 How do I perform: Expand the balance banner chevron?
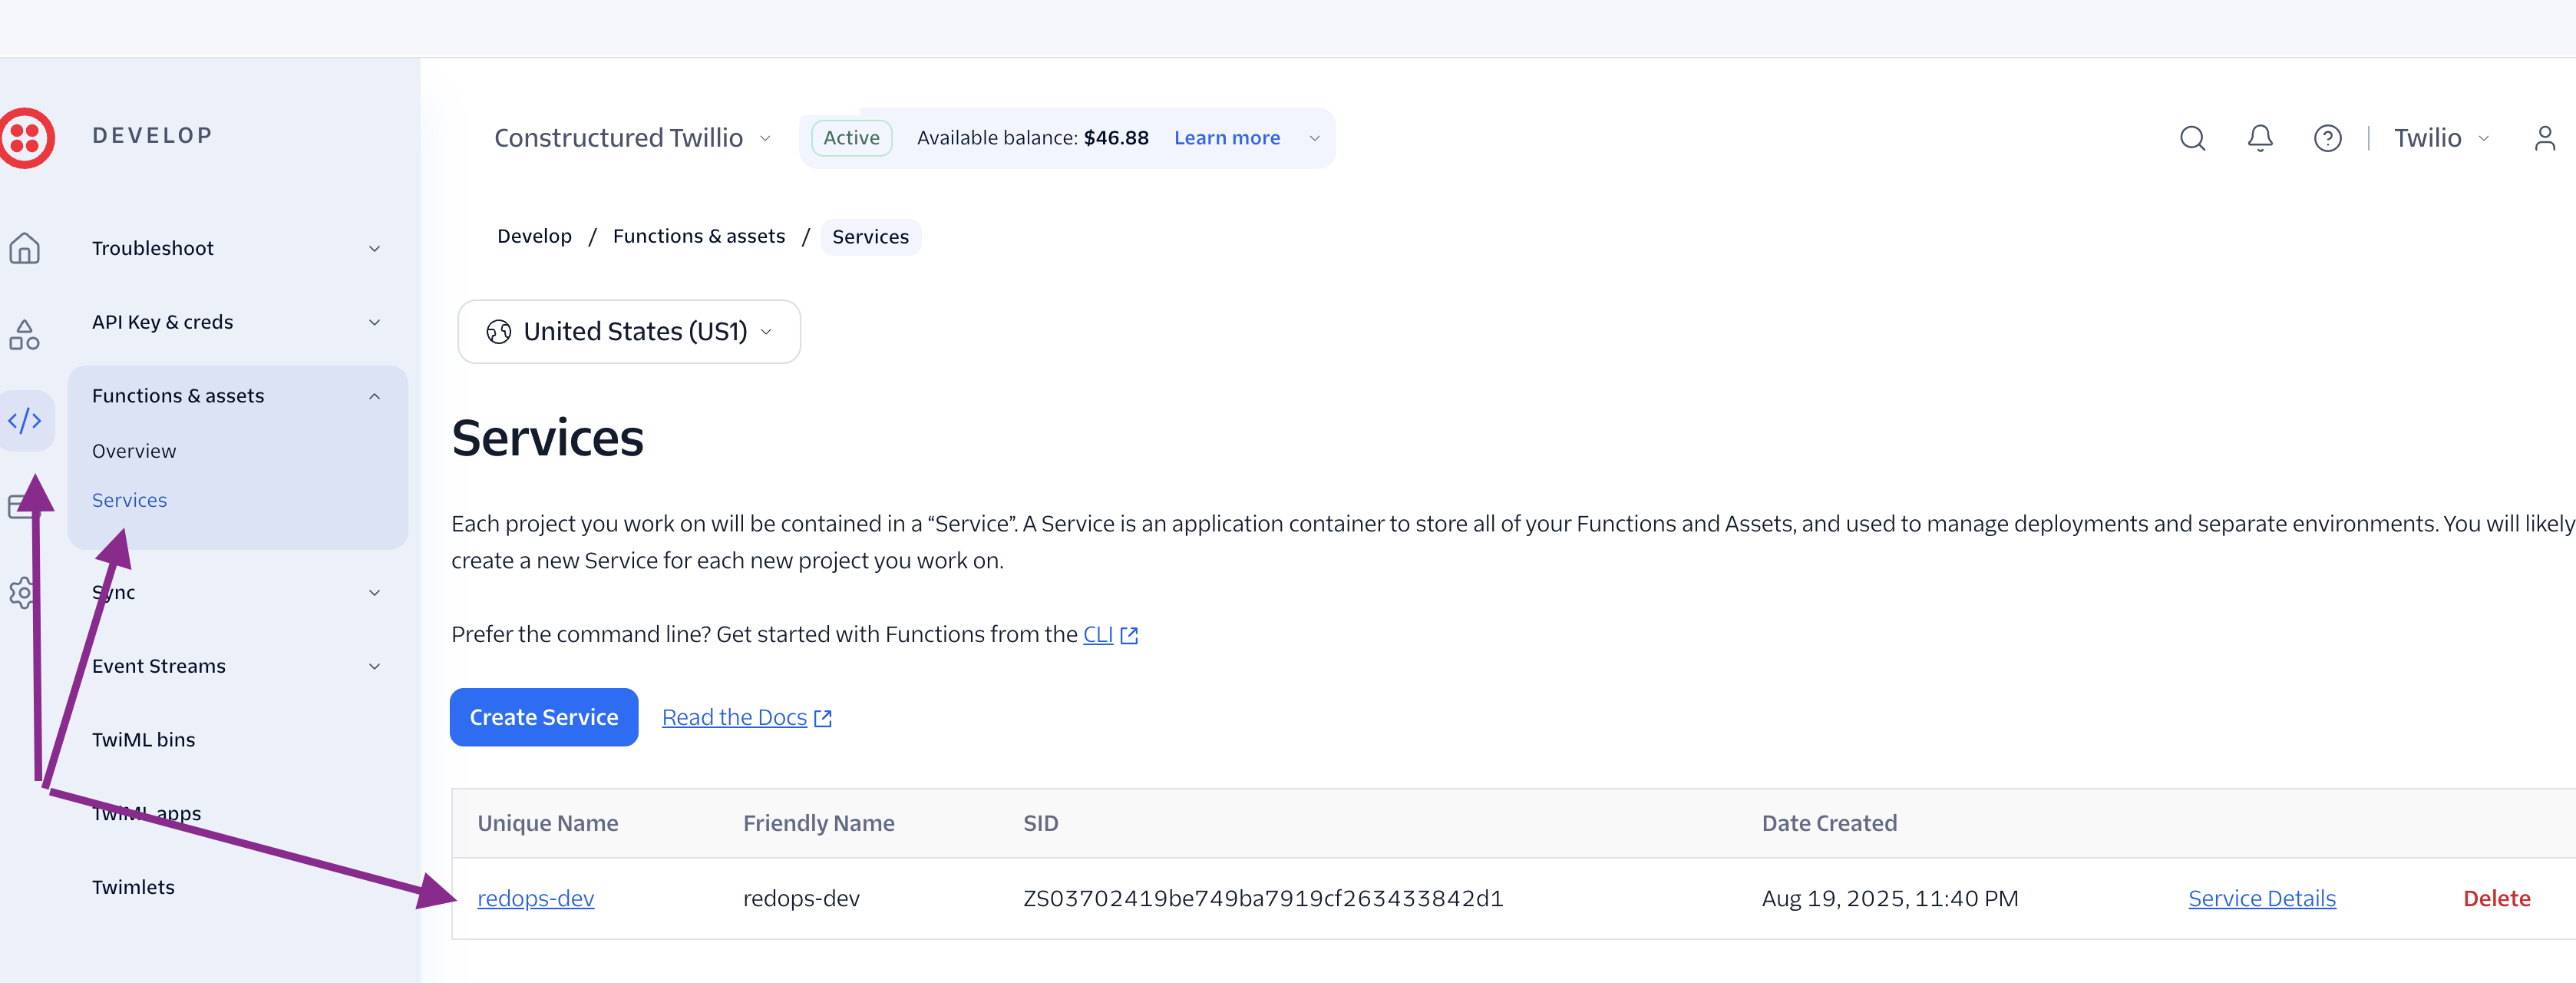(x=1315, y=138)
